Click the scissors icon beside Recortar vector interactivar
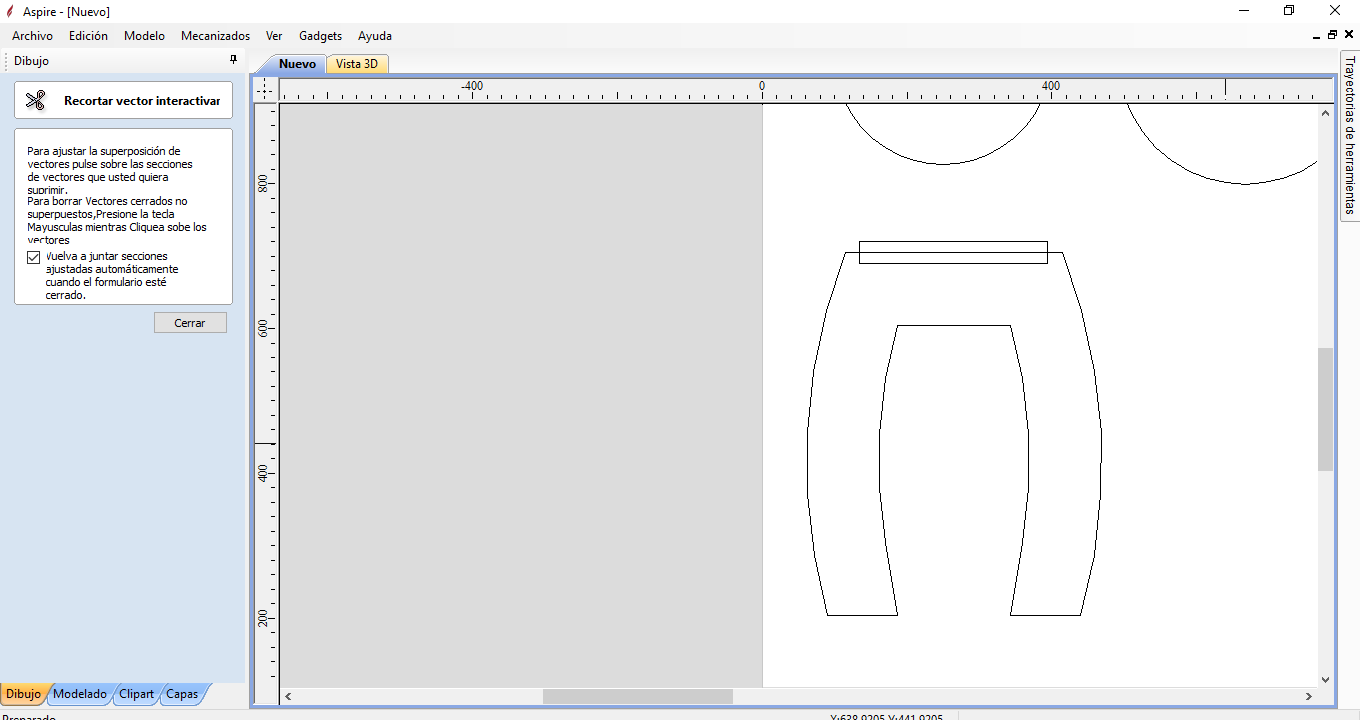The height and width of the screenshot is (720, 1360). coord(36,100)
